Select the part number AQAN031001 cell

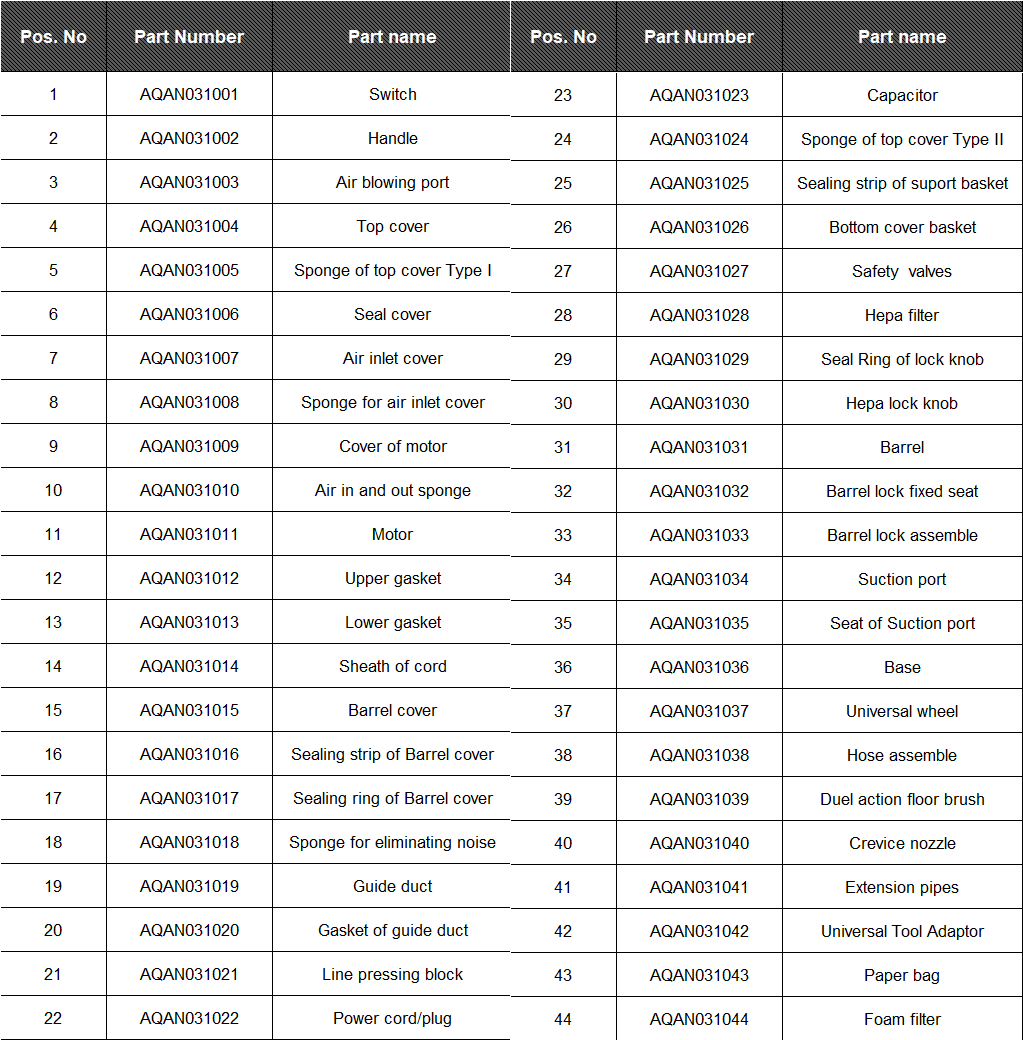[x=189, y=94]
